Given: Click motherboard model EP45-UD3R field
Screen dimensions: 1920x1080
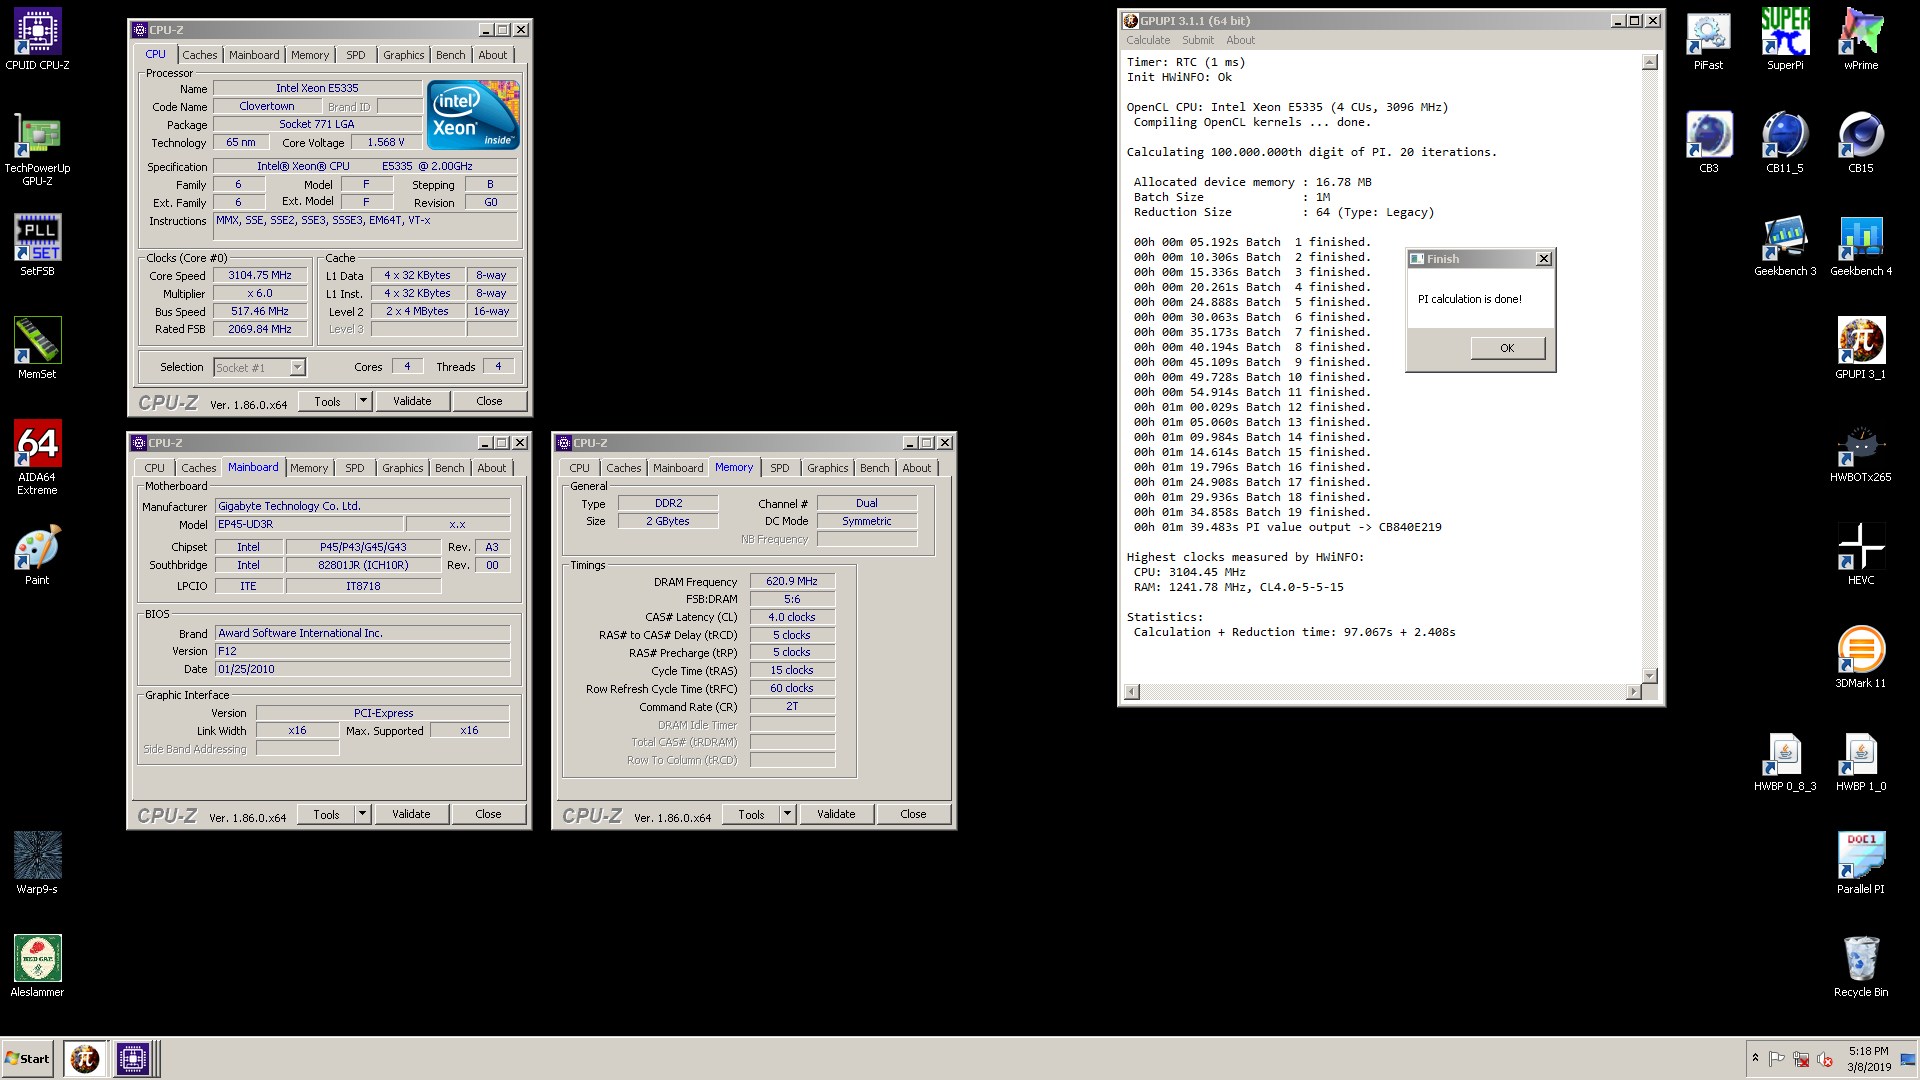Looking at the screenshot, I should point(309,524).
